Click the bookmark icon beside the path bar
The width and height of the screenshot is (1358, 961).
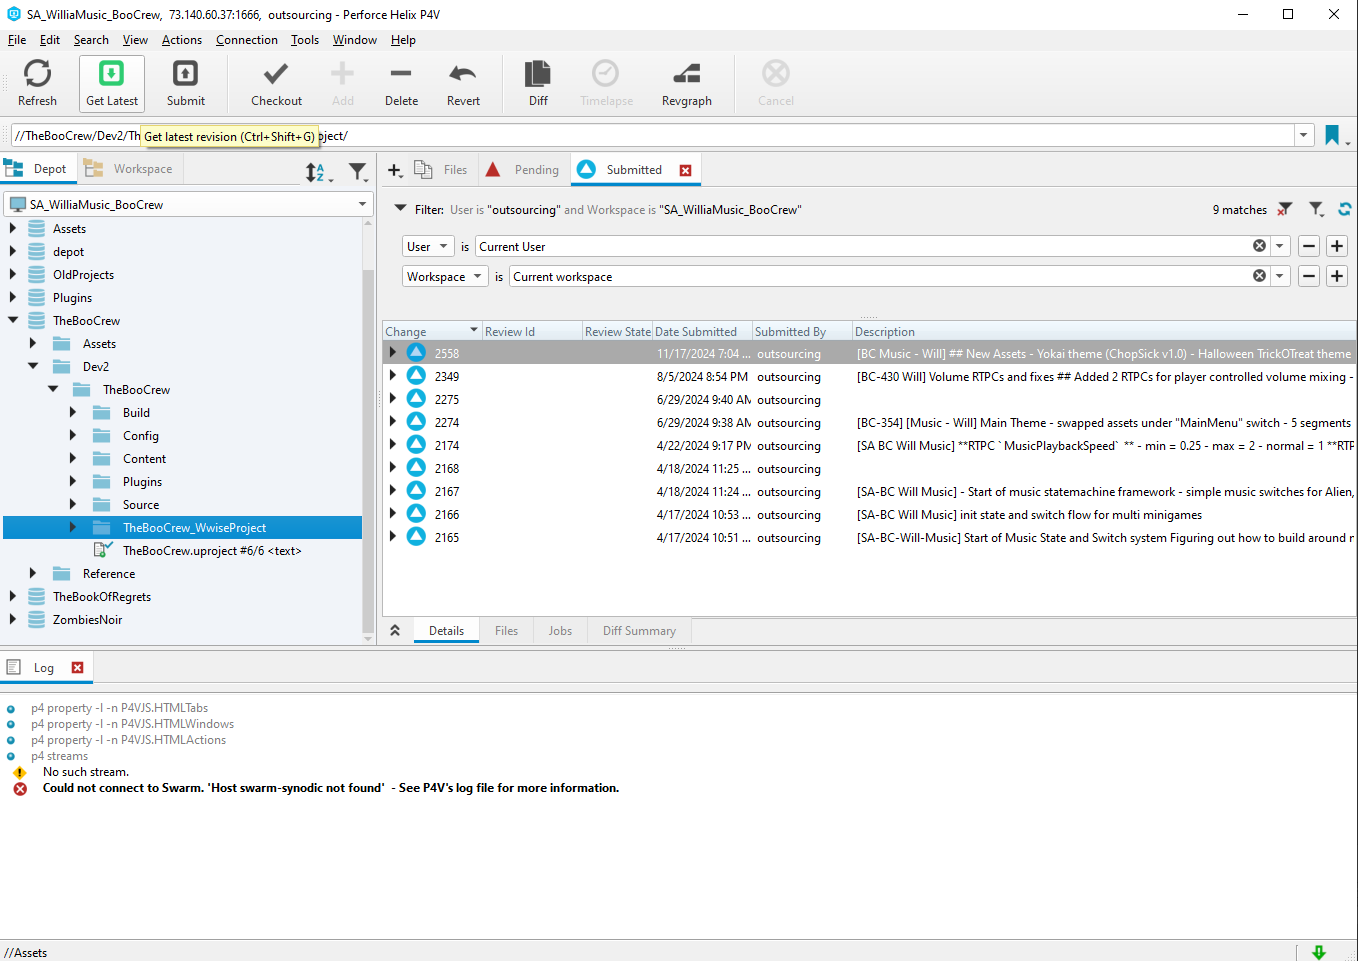point(1334,134)
